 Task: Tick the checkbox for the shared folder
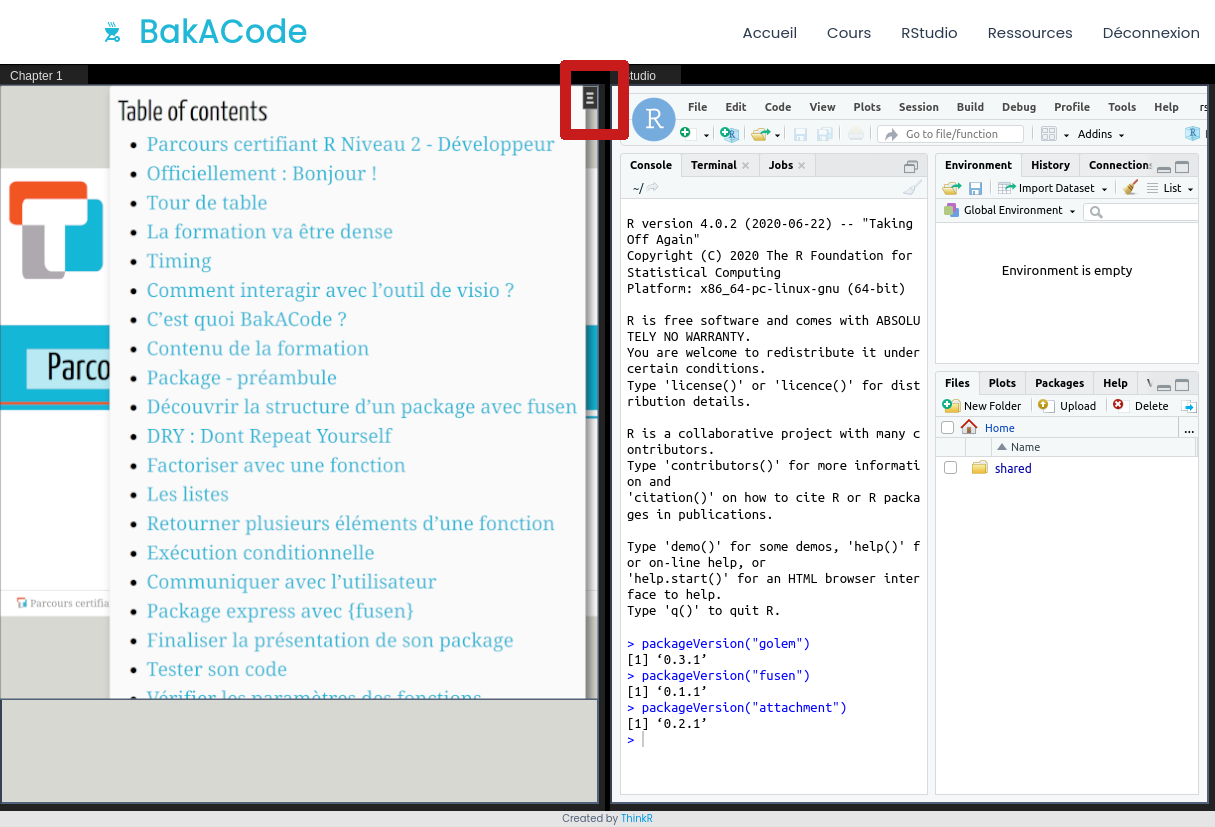point(951,468)
